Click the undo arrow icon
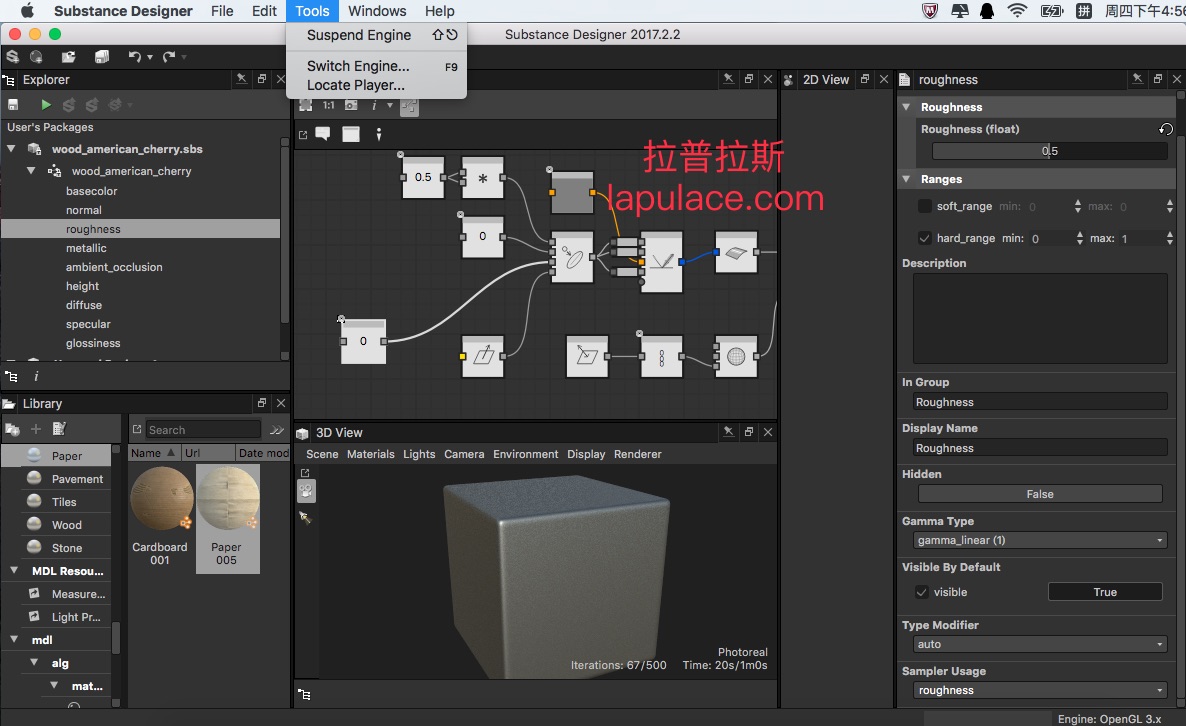The width and height of the screenshot is (1186, 726). [x=135, y=57]
